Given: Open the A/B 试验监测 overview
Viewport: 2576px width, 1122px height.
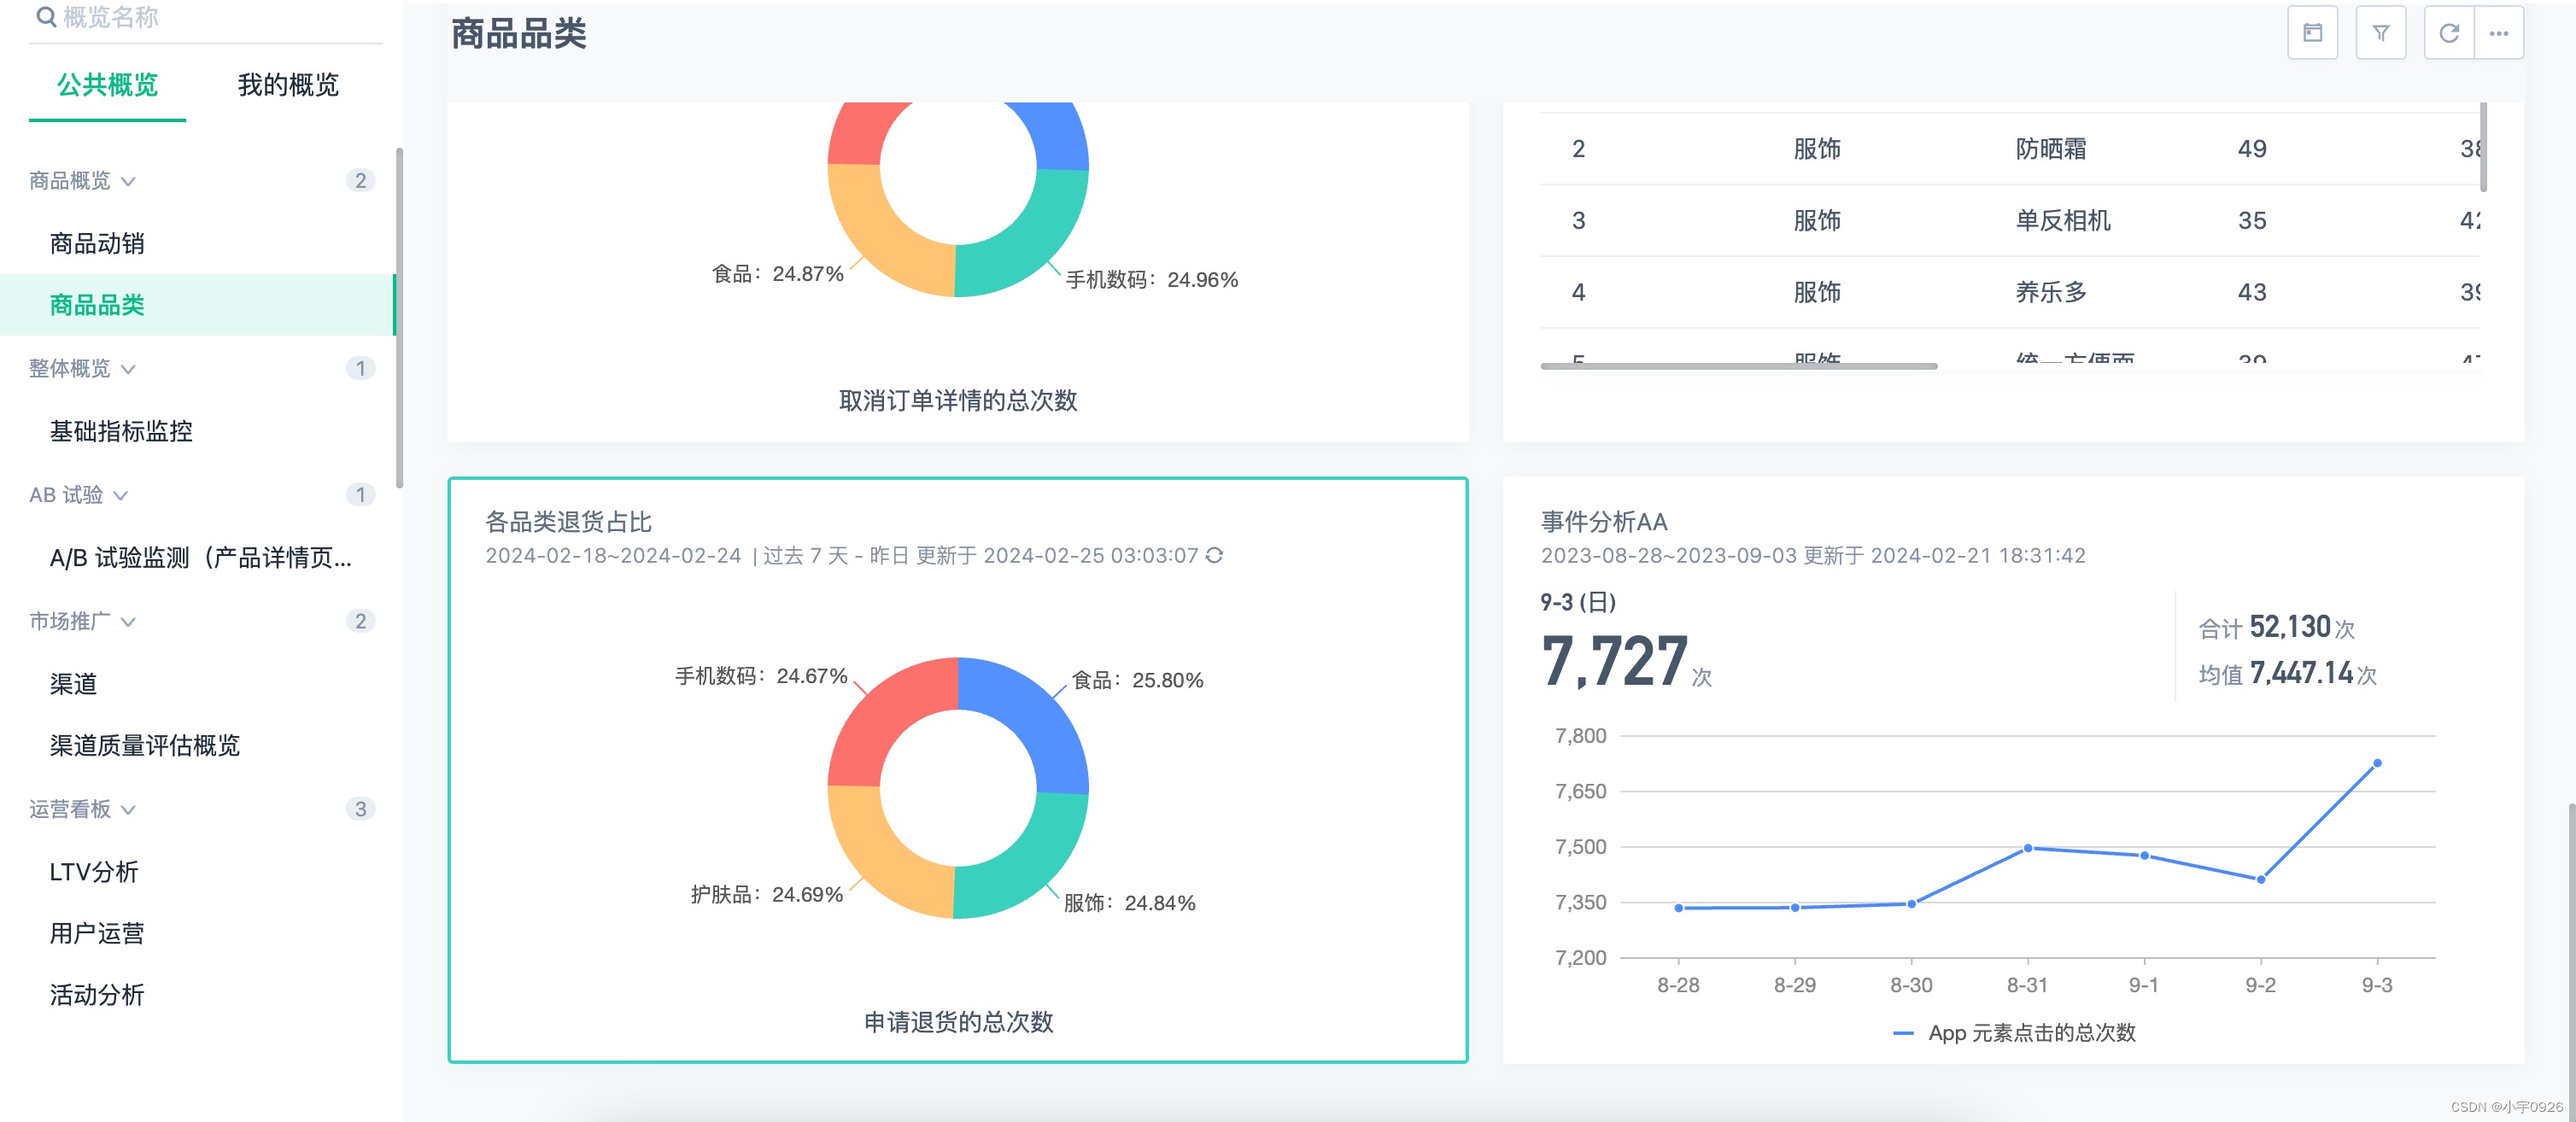Looking at the screenshot, I should point(200,557).
